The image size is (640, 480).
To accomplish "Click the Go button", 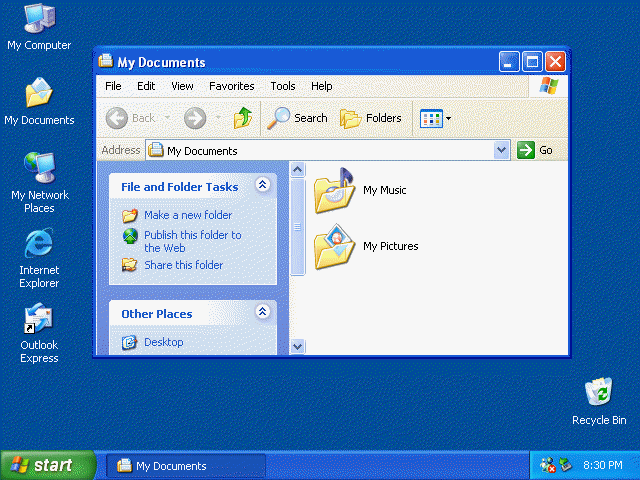I will point(535,150).
